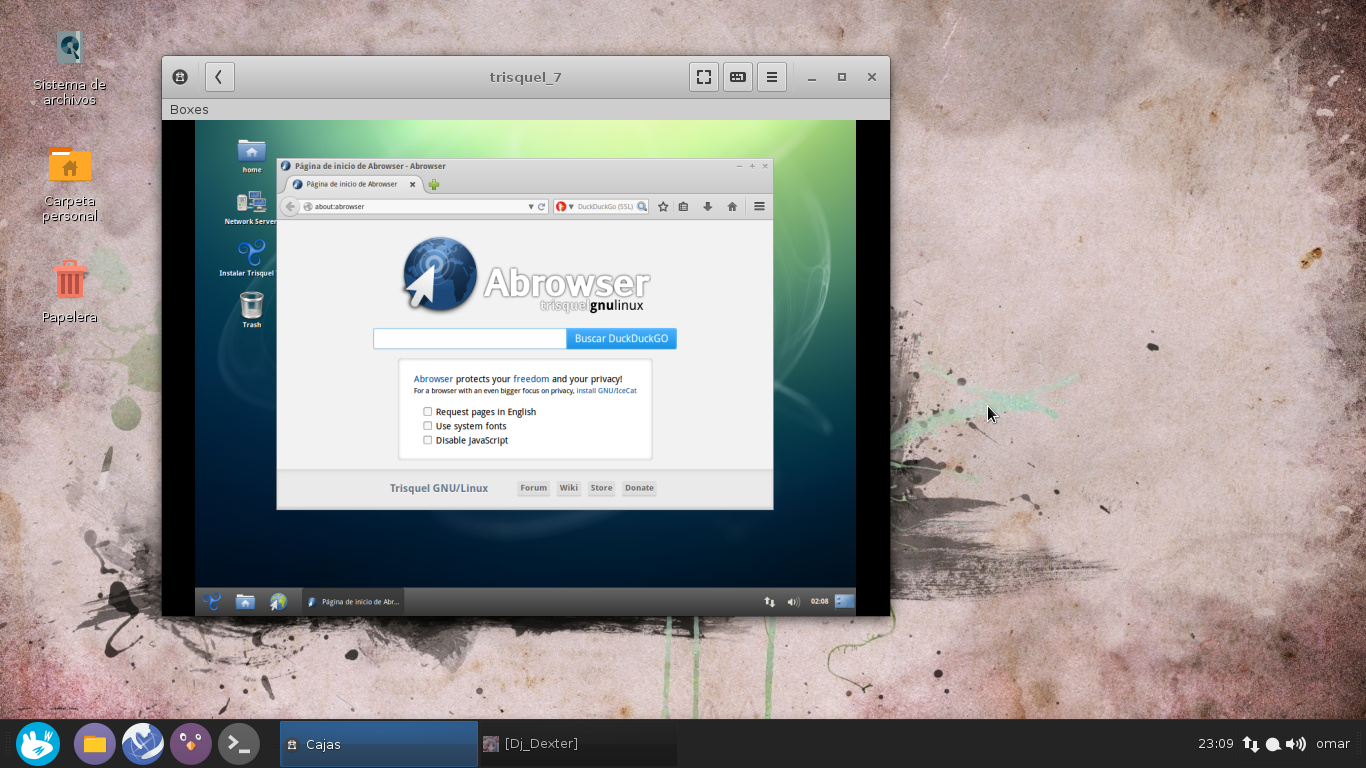Open the Abrowser hamburger menu
1366x768 pixels.
[759, 207]
